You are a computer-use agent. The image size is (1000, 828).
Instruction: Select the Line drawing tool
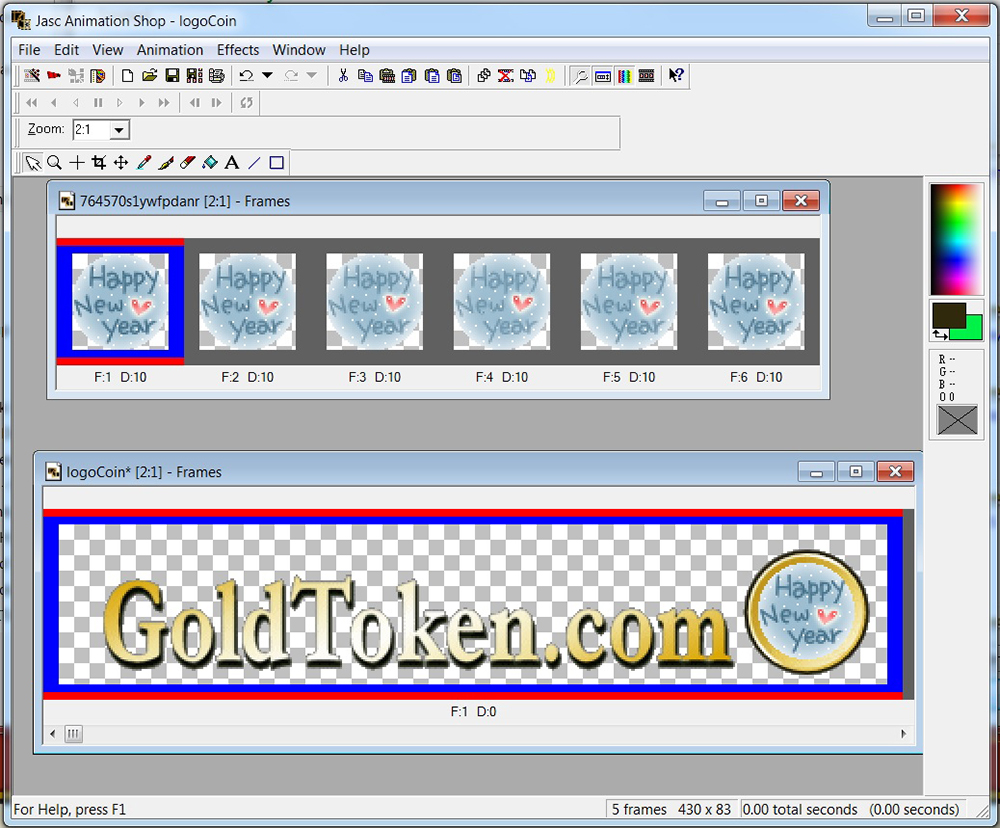point(254,163)
